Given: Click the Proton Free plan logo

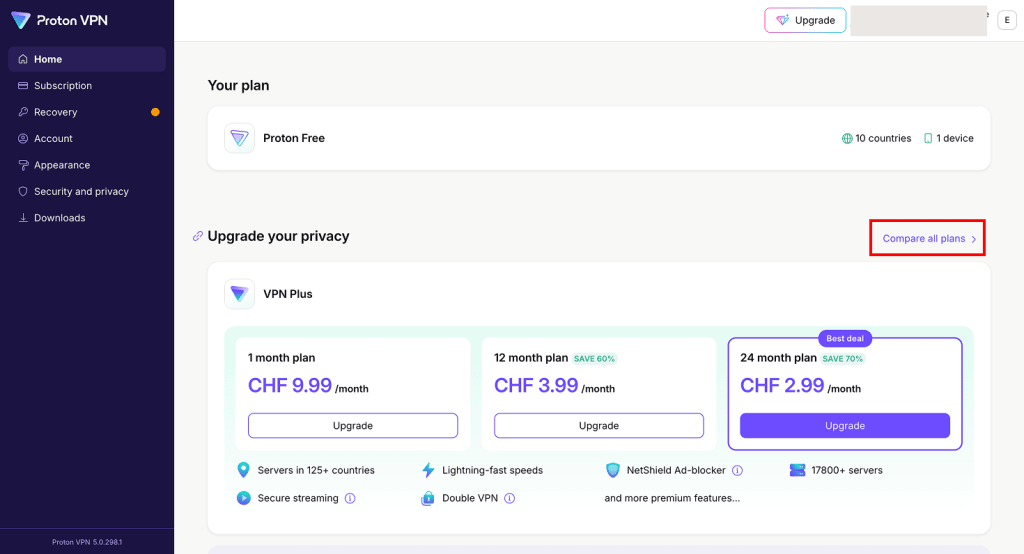Looking at the screenshot, I should click(x=239, y=138).
